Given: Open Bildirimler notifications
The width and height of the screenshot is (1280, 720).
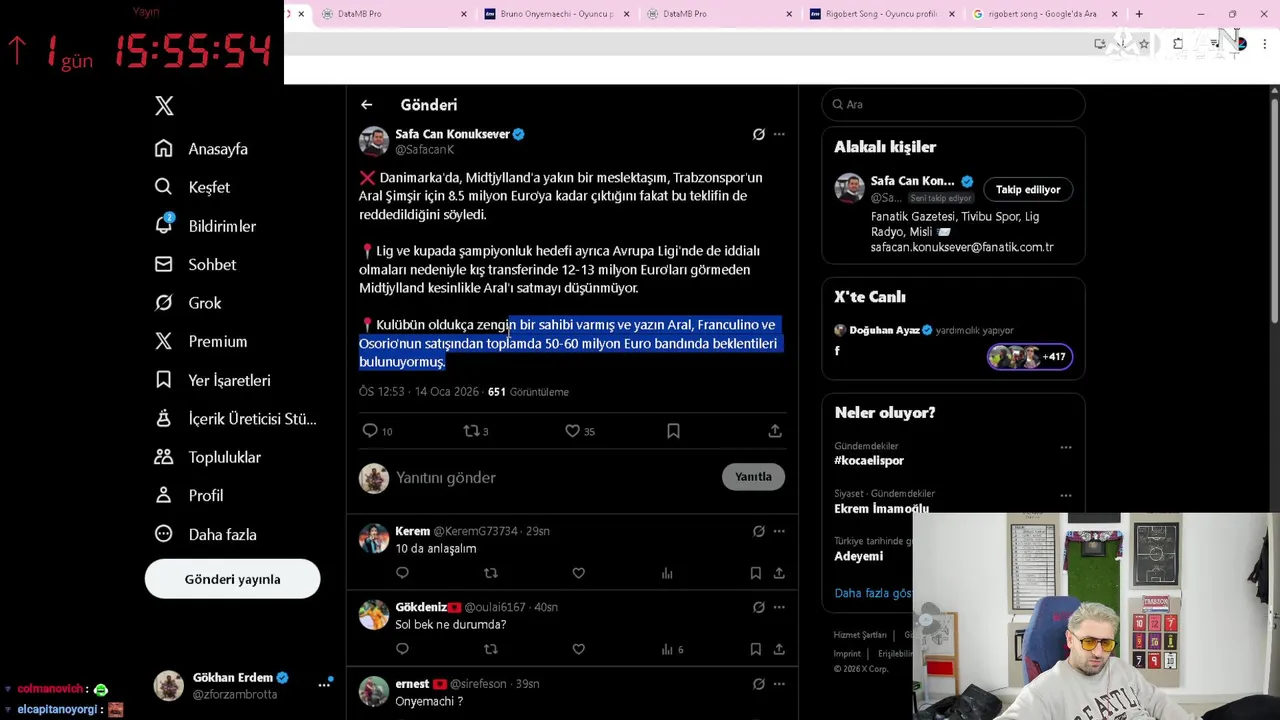Looking at the screenshot, I should pyautogui.click(x=205, y=226).
